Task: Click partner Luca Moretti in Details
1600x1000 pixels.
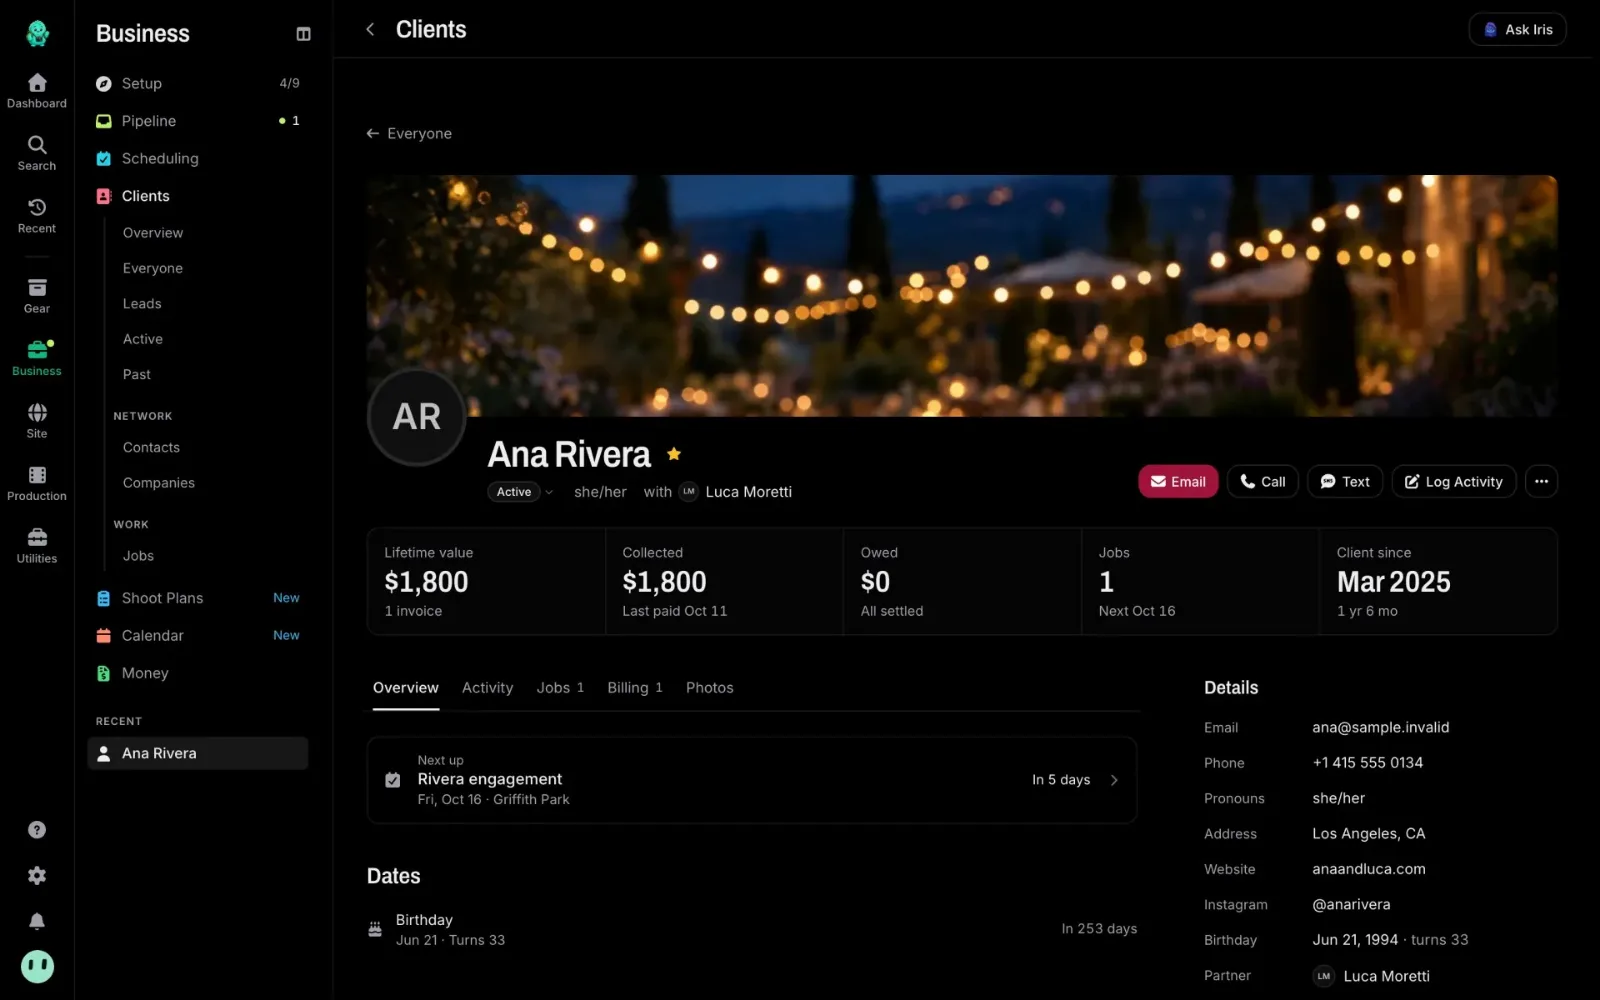Action: click(1371, 976)
